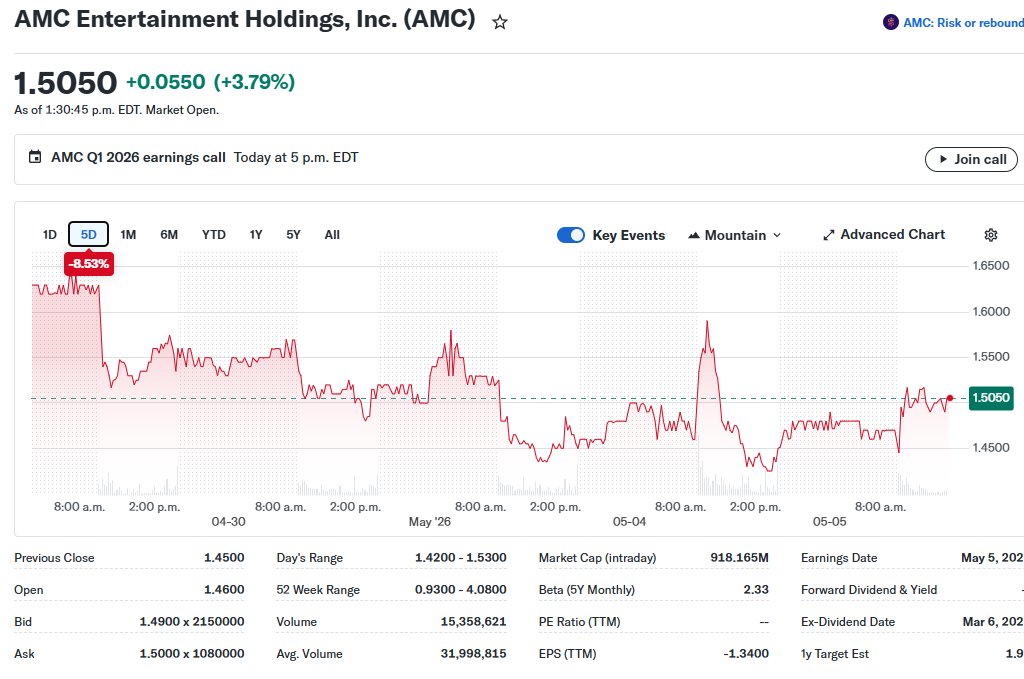This screenshot has height=679, width=1024.
Task: Click the Beta (5Y Monthly) value 2.33
Action: pos(756,590)
